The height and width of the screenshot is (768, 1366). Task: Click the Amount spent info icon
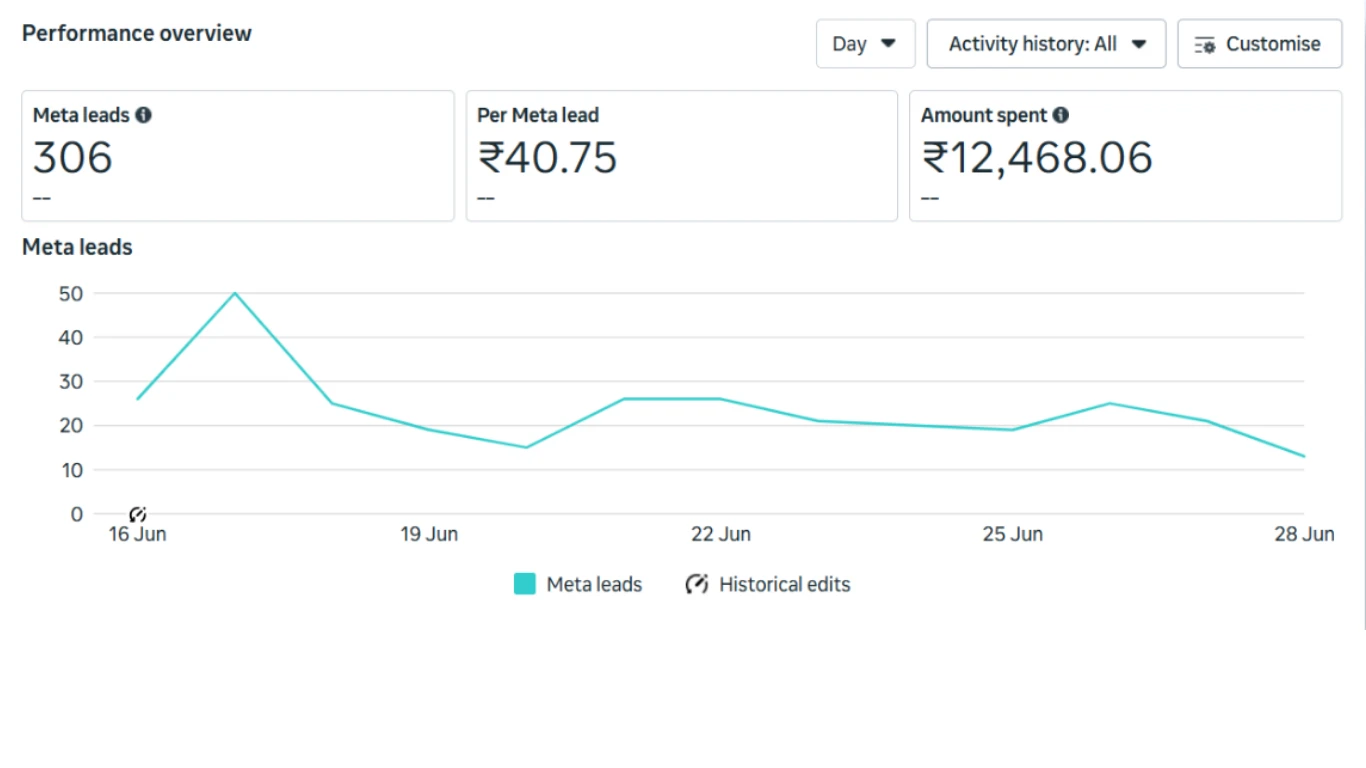coord(1060,115)
